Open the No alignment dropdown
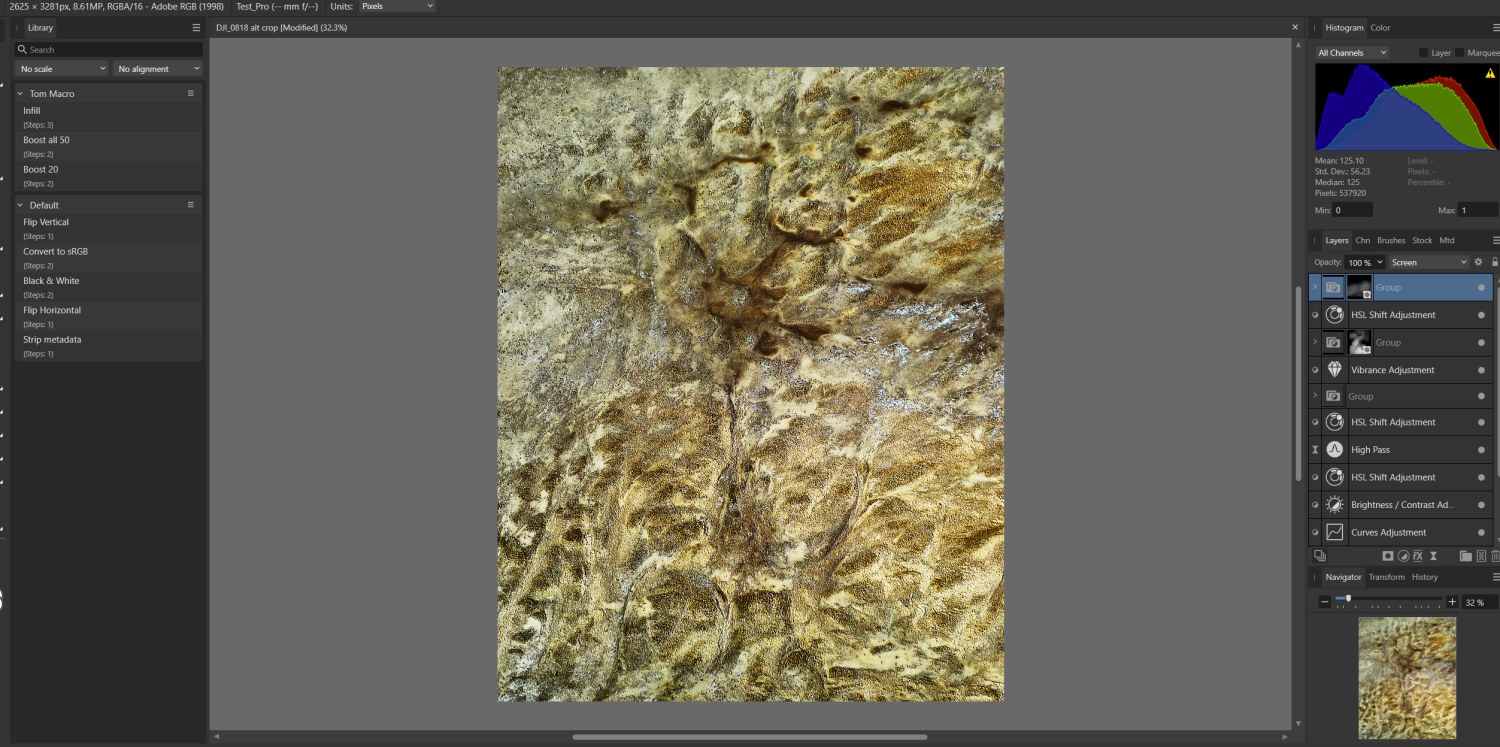Screen dimensions: 1500x747 (x=158, y=69)
